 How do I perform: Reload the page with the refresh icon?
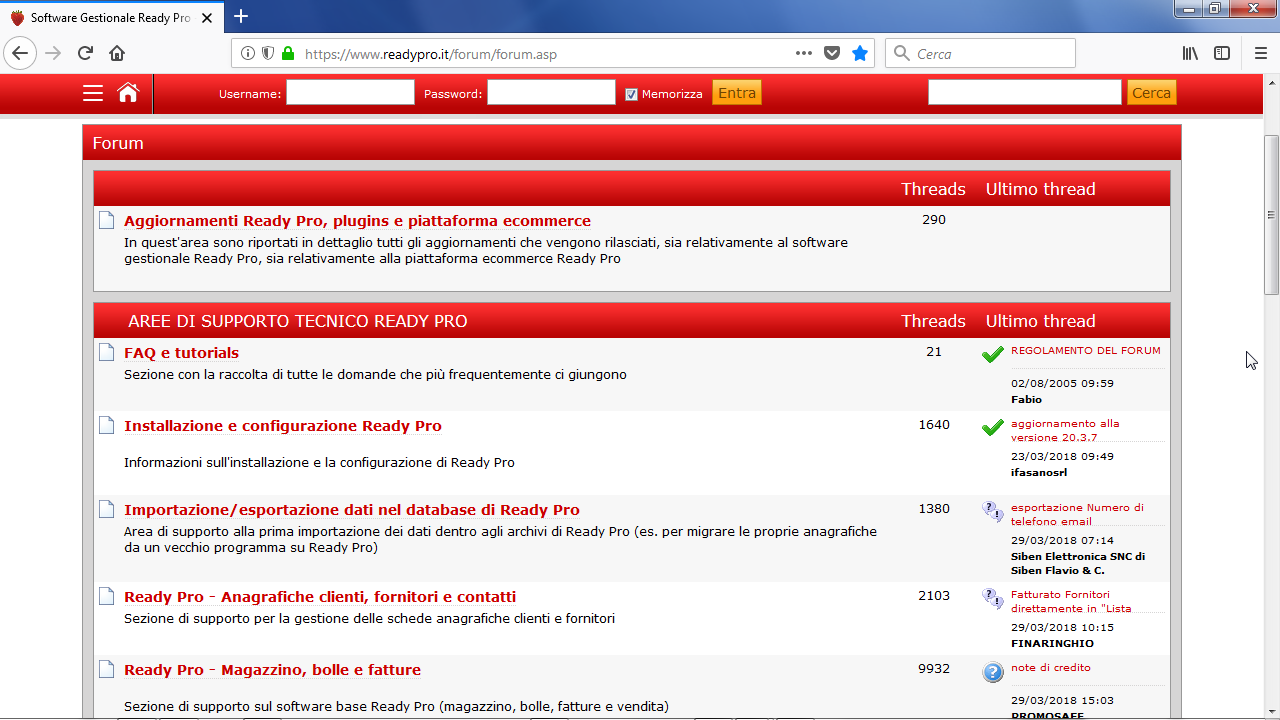coord(85,53)
